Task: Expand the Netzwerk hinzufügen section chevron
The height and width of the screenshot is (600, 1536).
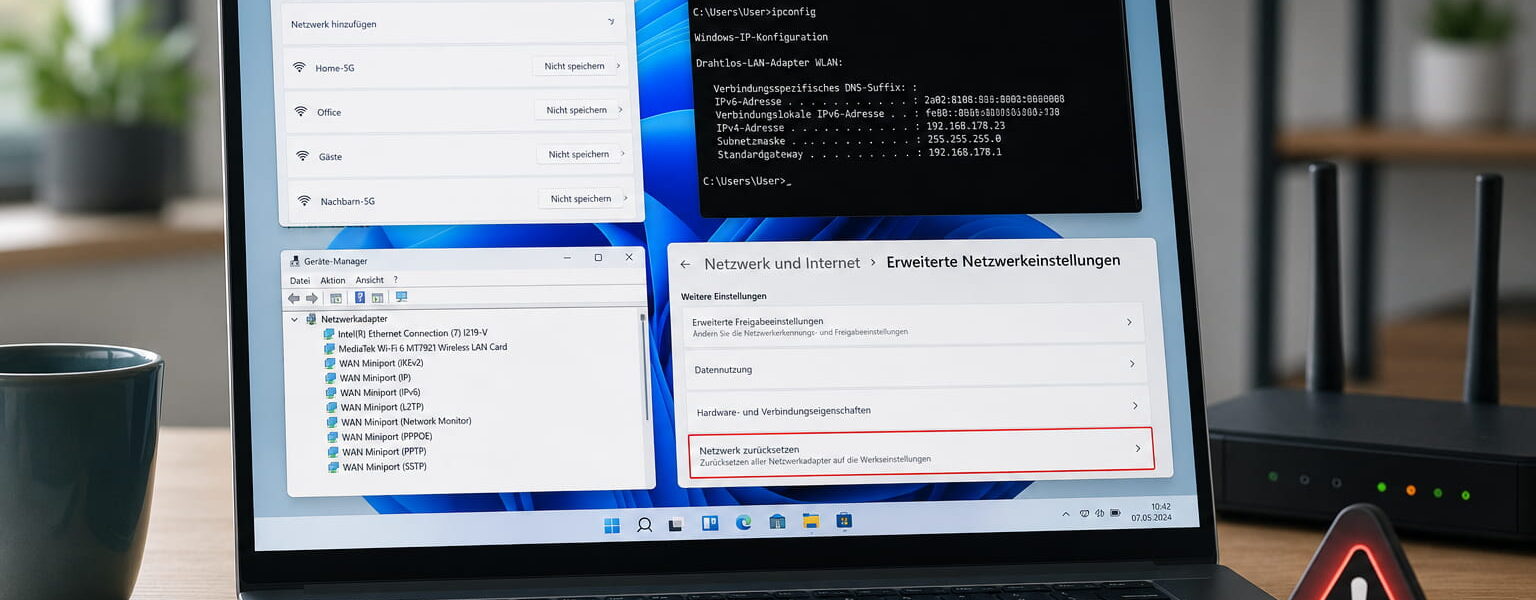Action: click(x=611, y=20)
